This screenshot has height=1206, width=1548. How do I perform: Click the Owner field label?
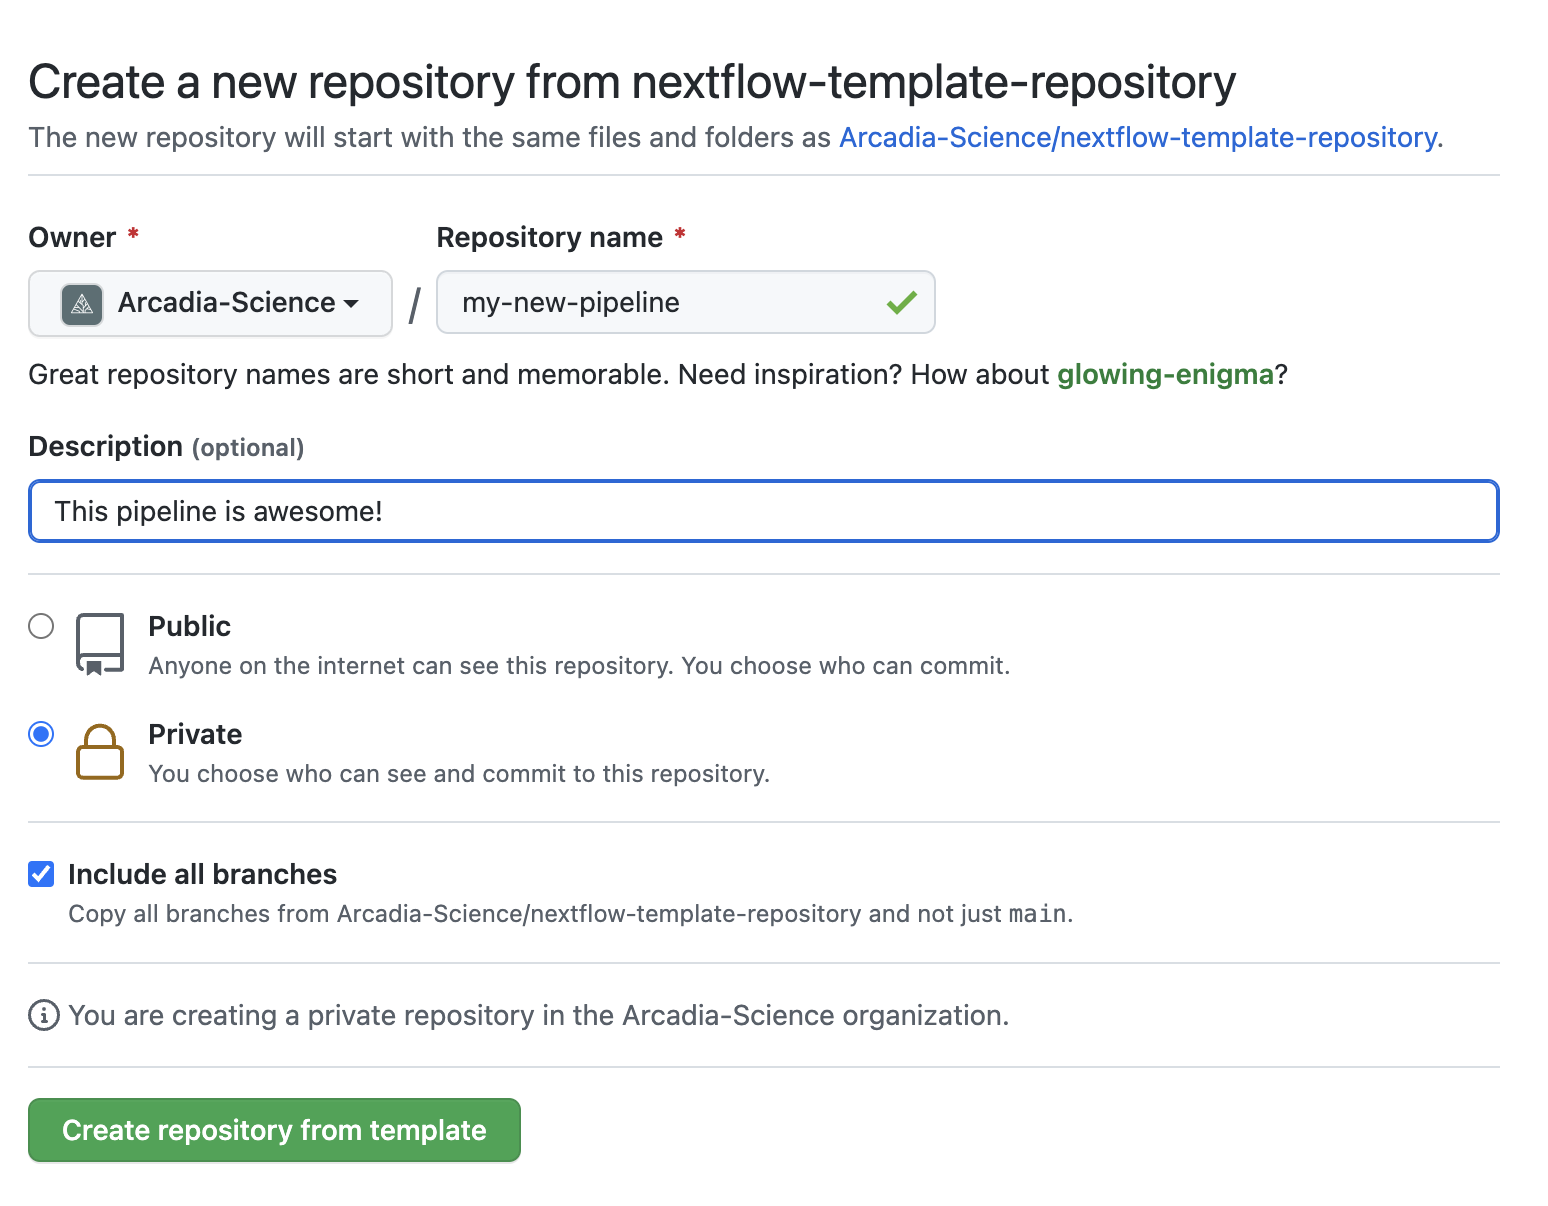(72, 237)
